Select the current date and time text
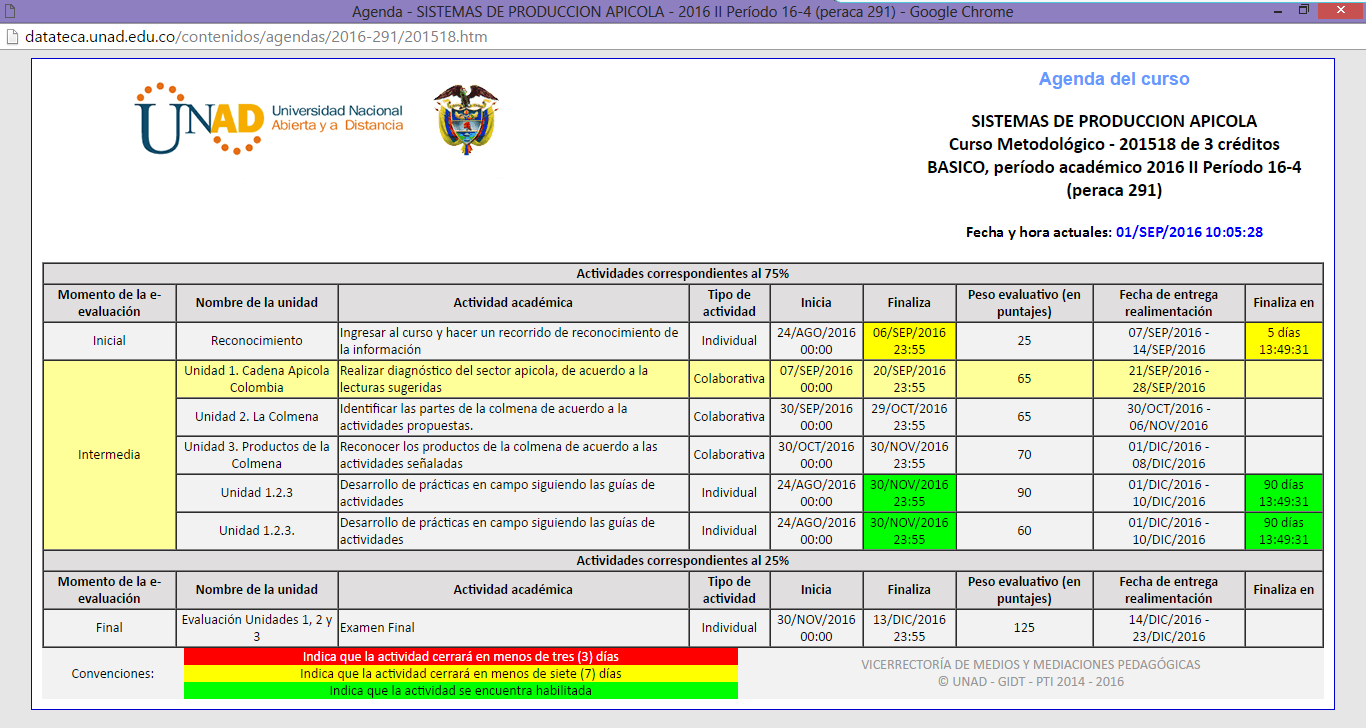The height and width of the screenshot is (728, 1366). 1189,232
